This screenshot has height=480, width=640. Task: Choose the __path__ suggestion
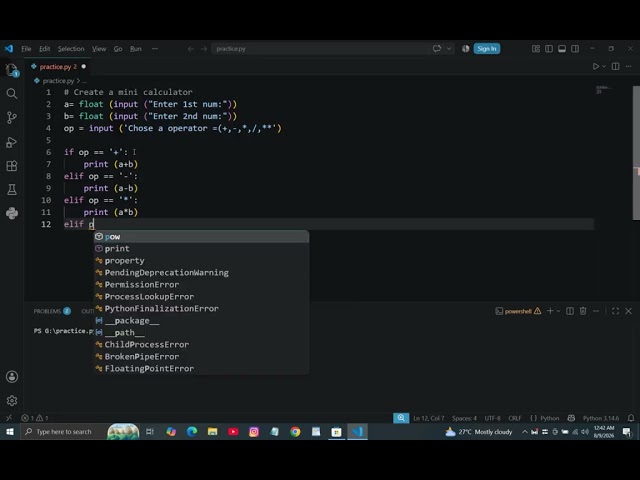coord(201,333)
